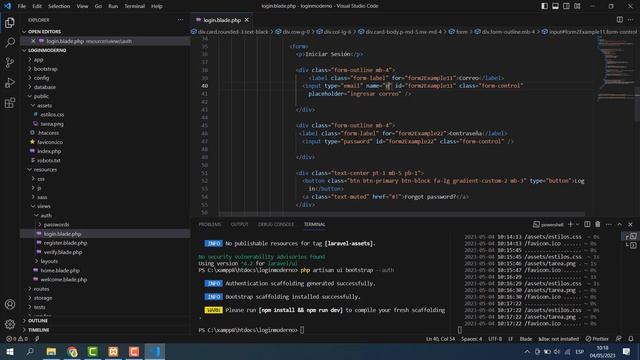Open the Extensions view
The image size is (640, 360).
(10, 102)
